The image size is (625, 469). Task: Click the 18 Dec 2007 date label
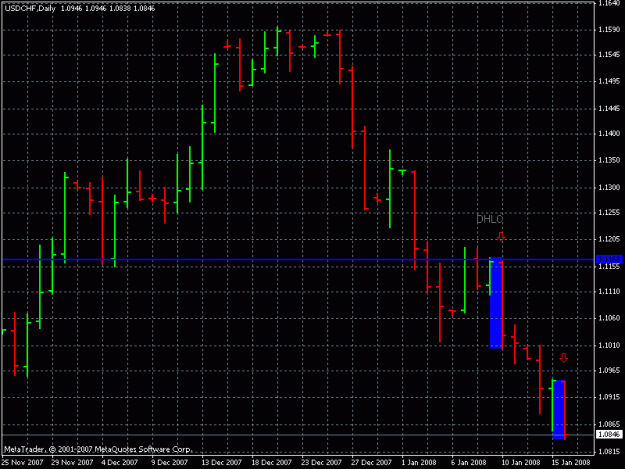click(x=271, y=462)
